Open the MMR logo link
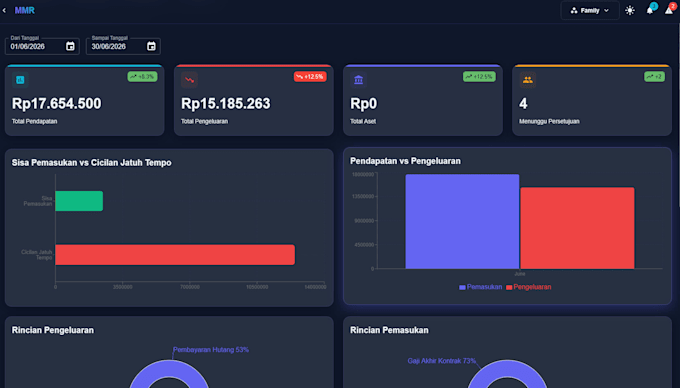Viewport: 680px width, 388px height. (25, 10)
